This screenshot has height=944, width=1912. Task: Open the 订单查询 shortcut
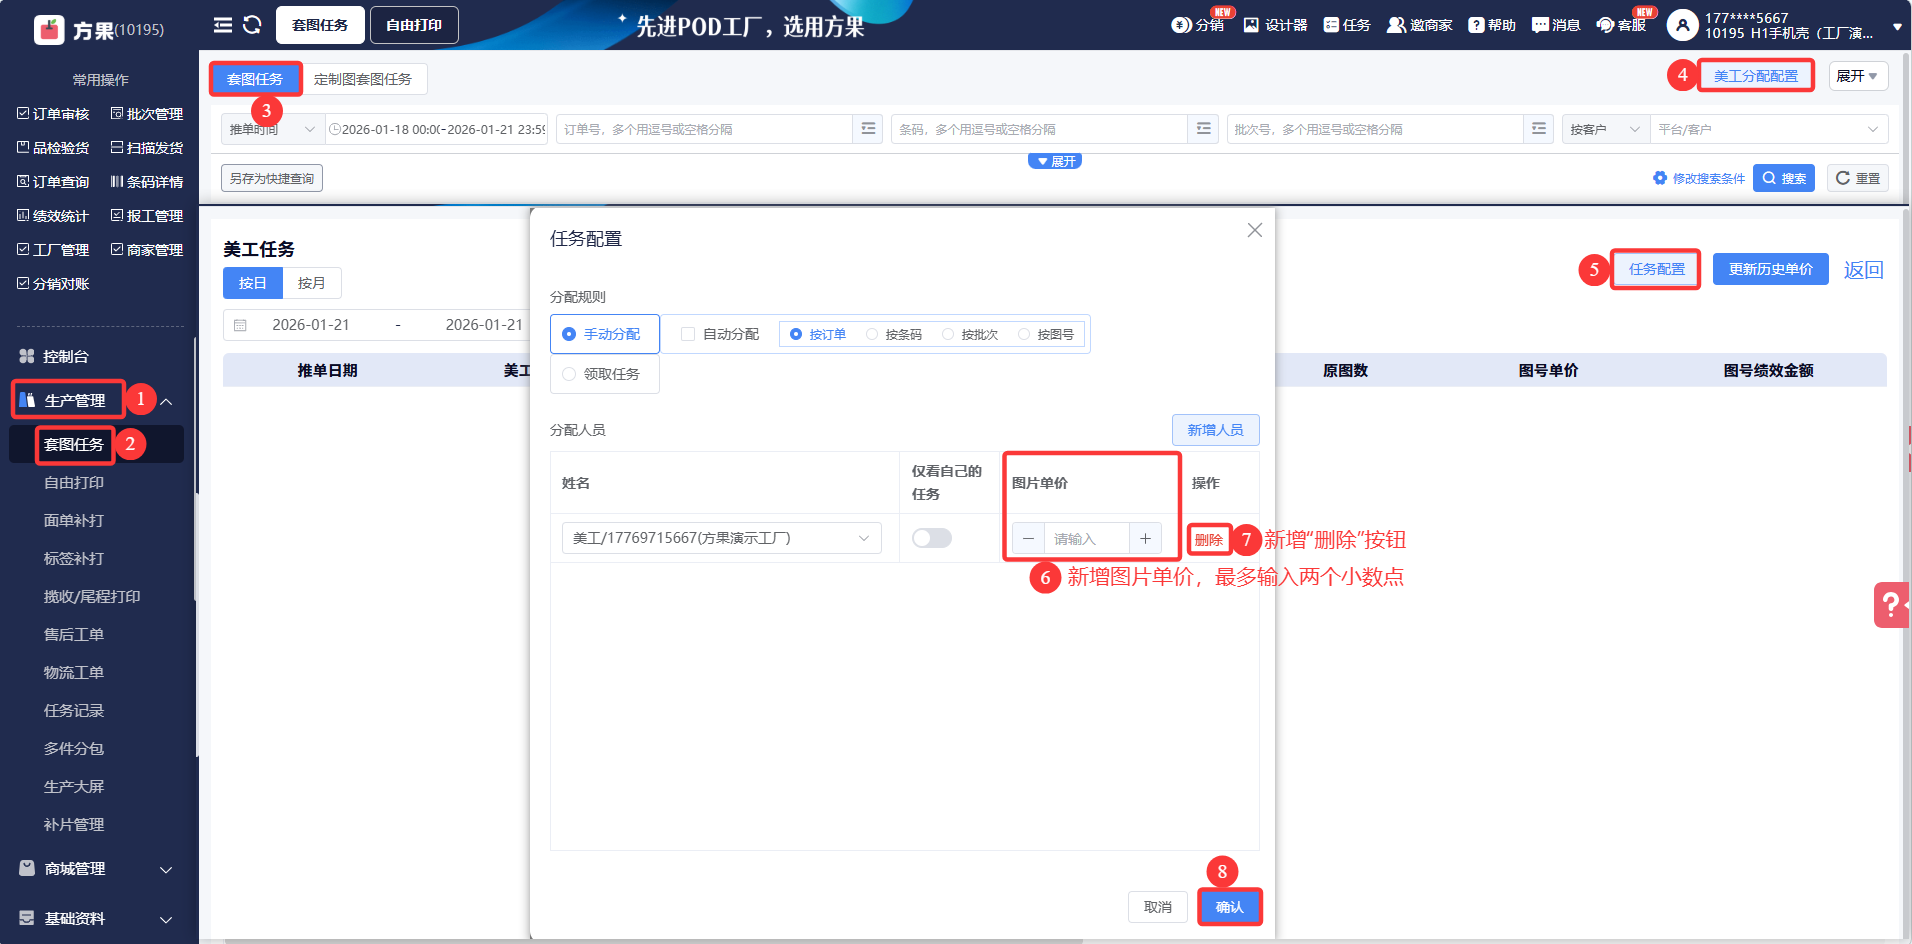coord(53,182)
